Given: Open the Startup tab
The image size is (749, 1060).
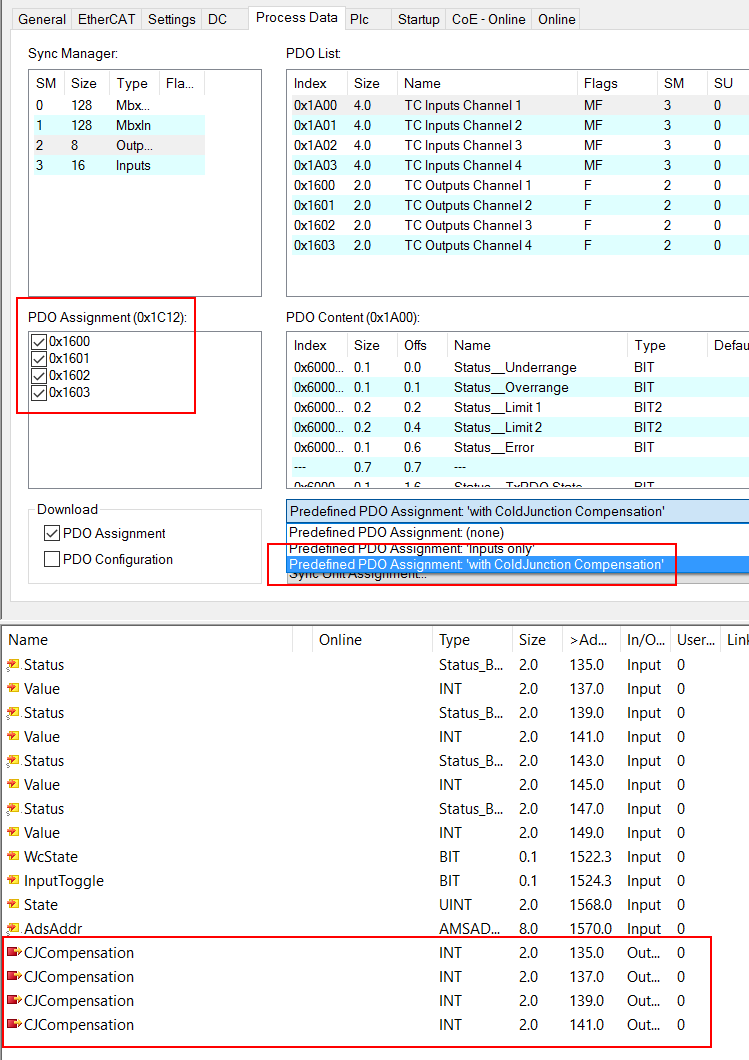Looking at the screenshot, I should 418,20.
